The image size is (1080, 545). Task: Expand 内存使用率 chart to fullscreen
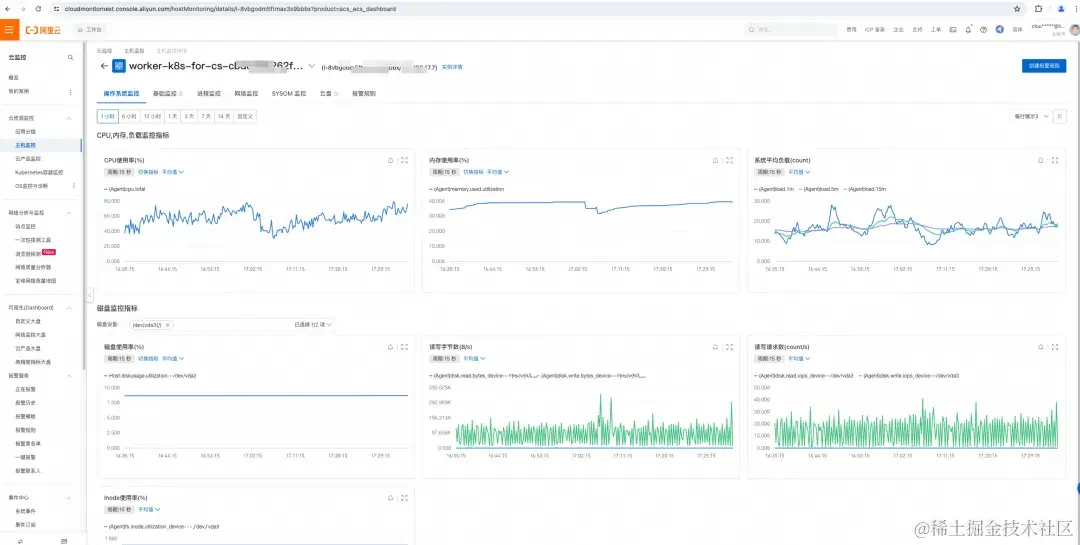(x=729, y=160)
